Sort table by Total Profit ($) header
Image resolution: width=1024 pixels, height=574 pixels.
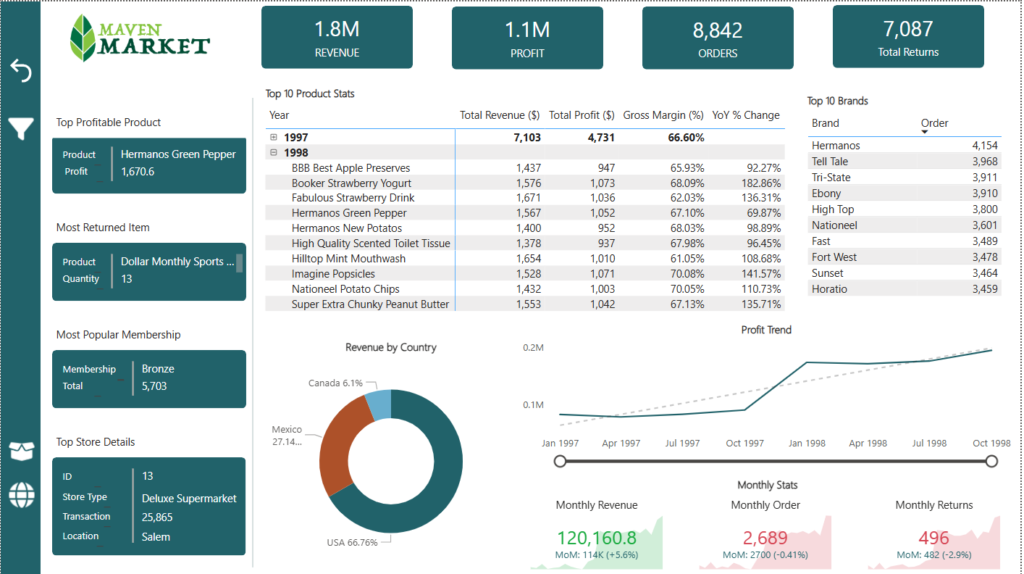[x=581, y=115]
